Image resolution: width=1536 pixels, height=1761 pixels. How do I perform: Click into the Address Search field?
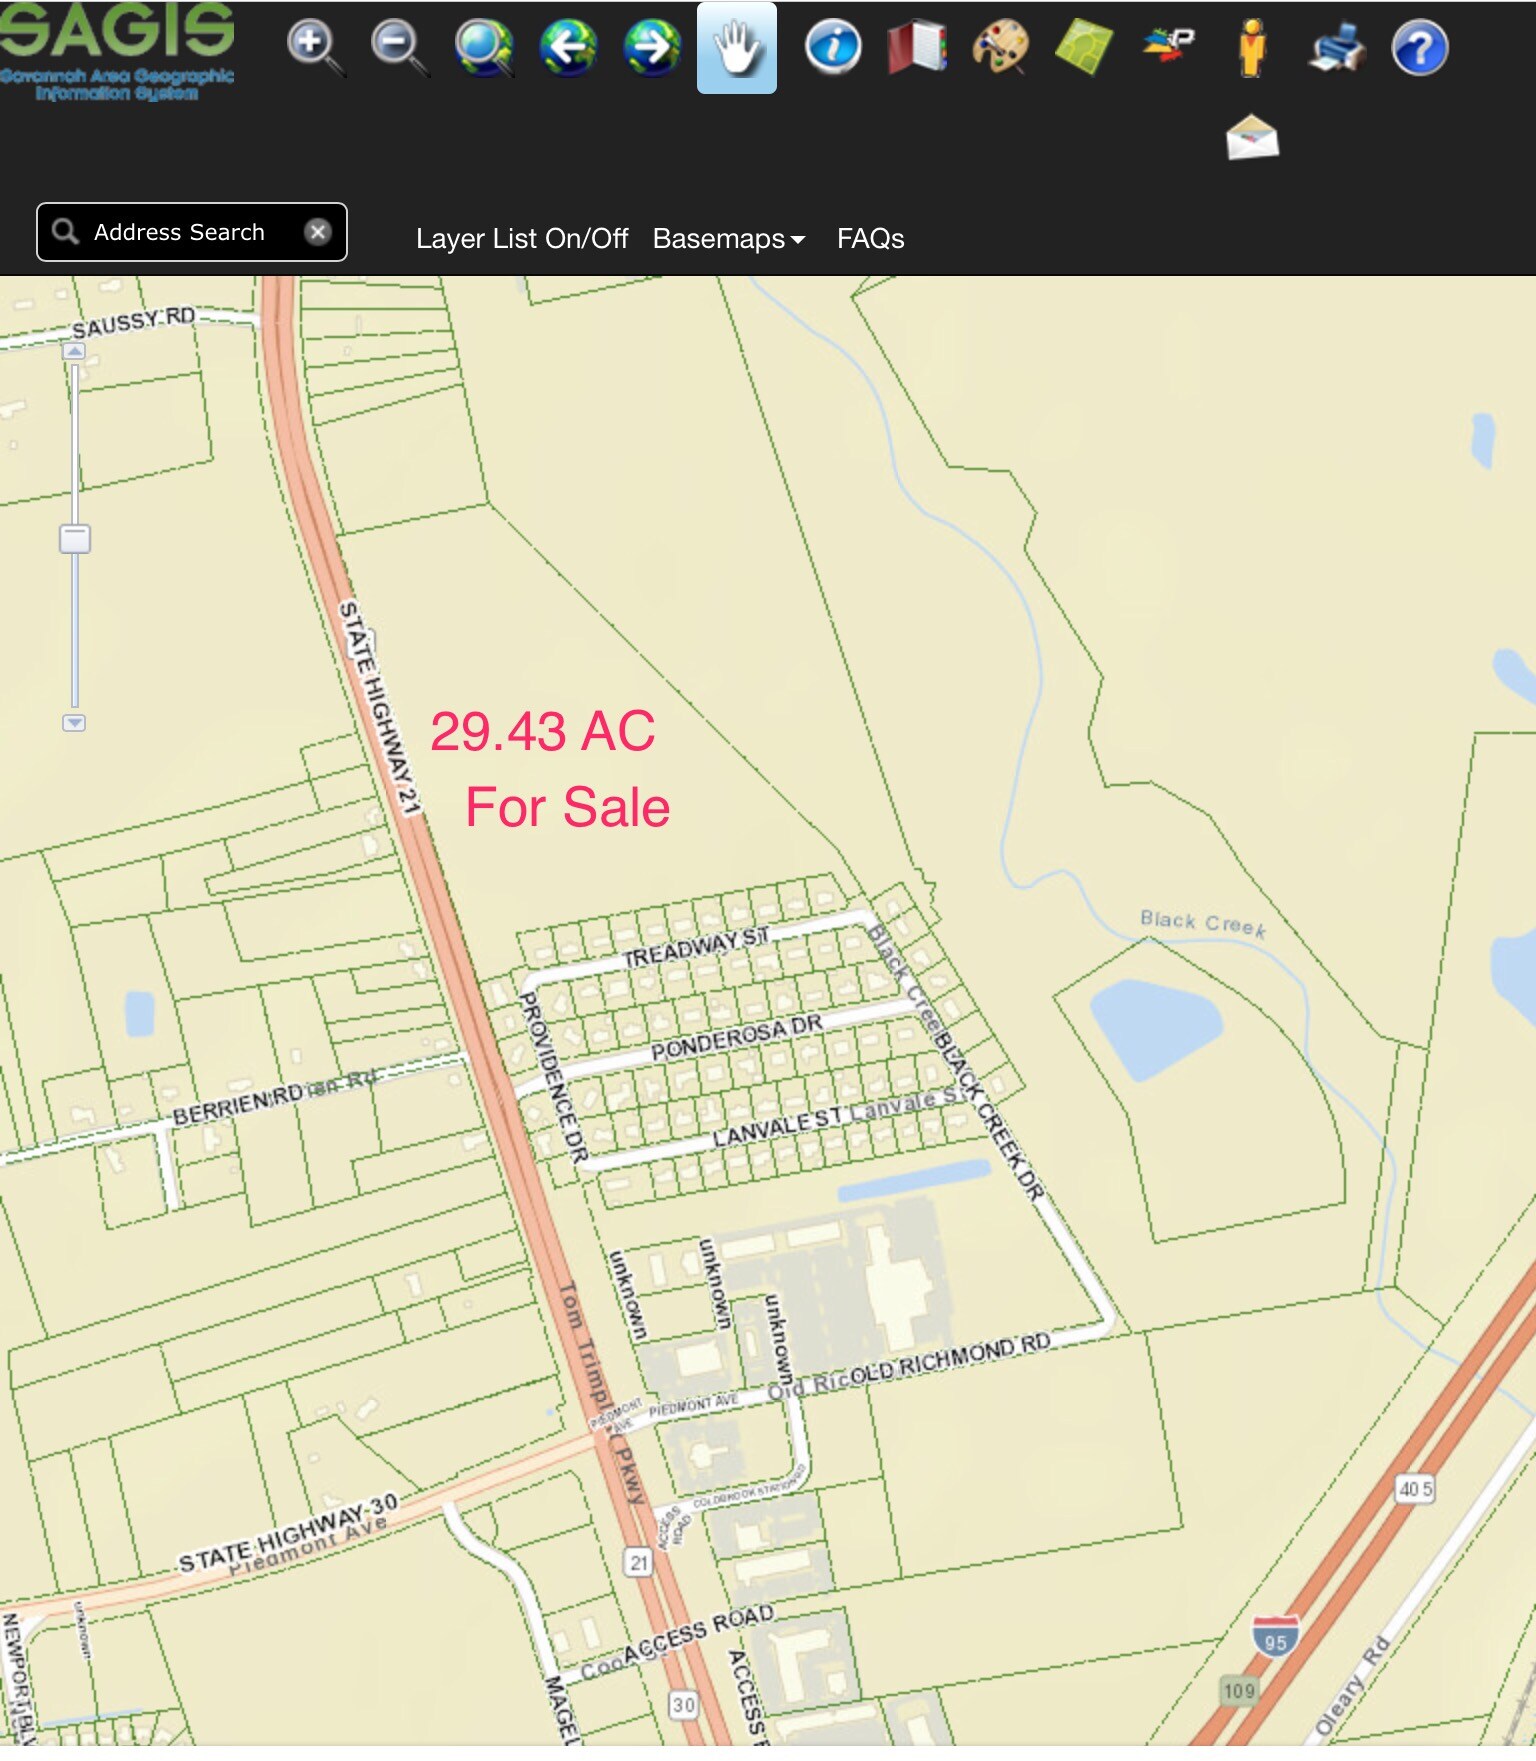tap(180, 232)
